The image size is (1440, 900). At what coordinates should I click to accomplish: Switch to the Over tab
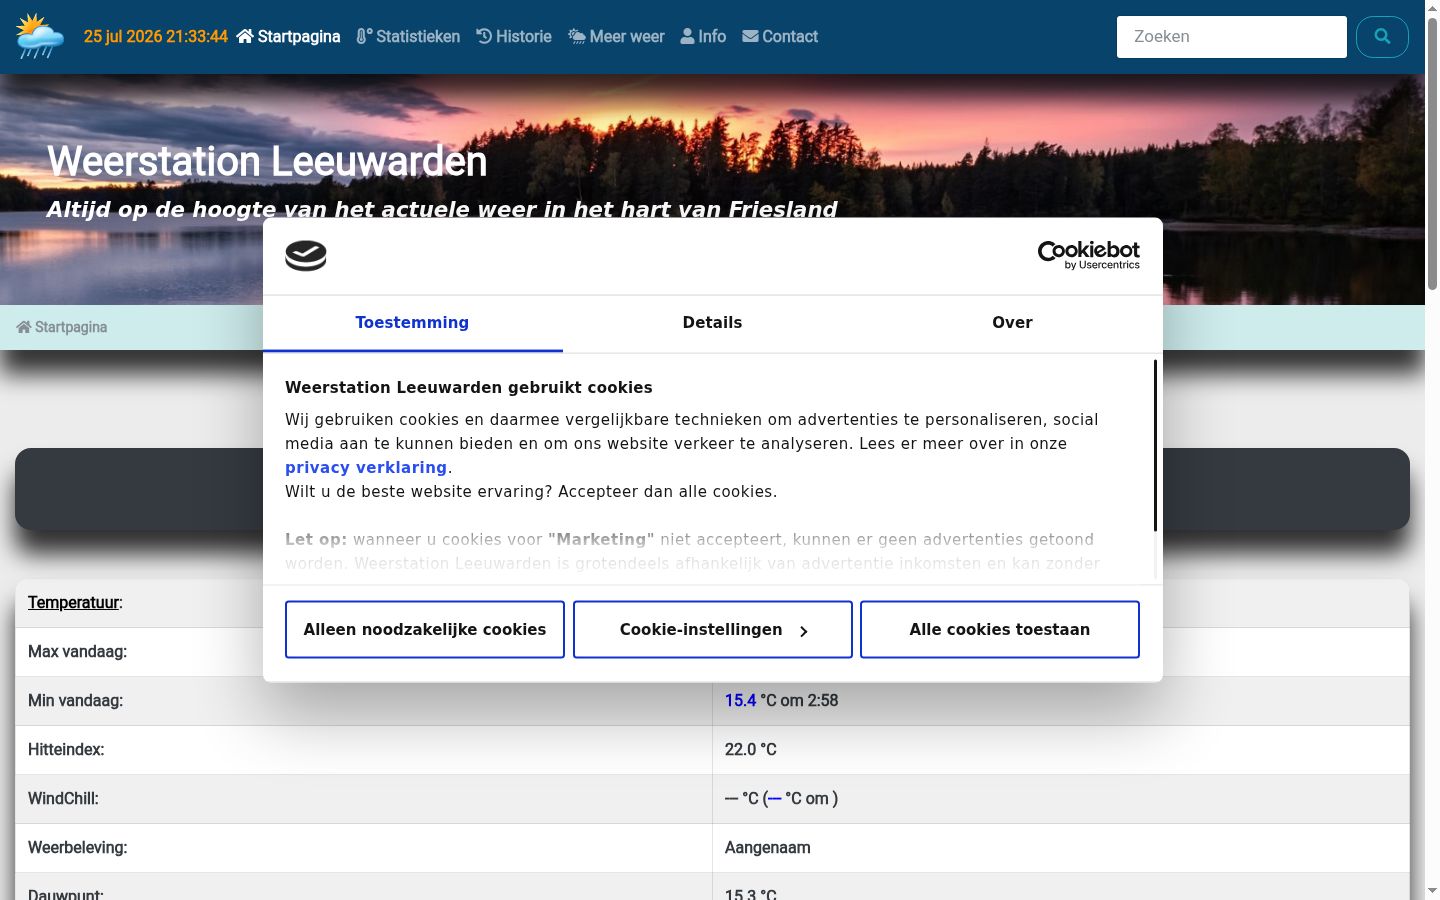(x=1012, y=323)
